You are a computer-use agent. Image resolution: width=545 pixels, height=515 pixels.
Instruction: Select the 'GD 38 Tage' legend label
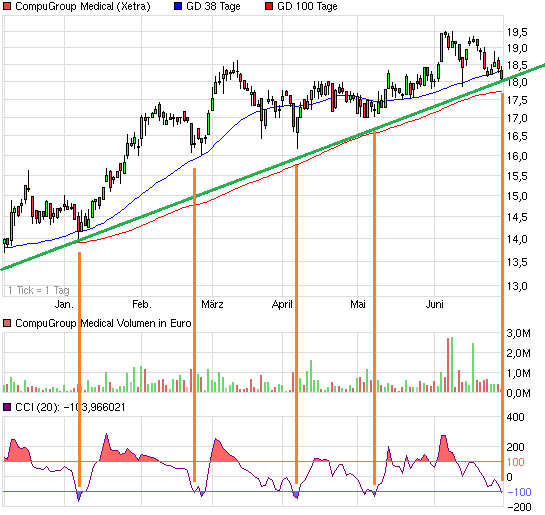click(x=213, y=6)
